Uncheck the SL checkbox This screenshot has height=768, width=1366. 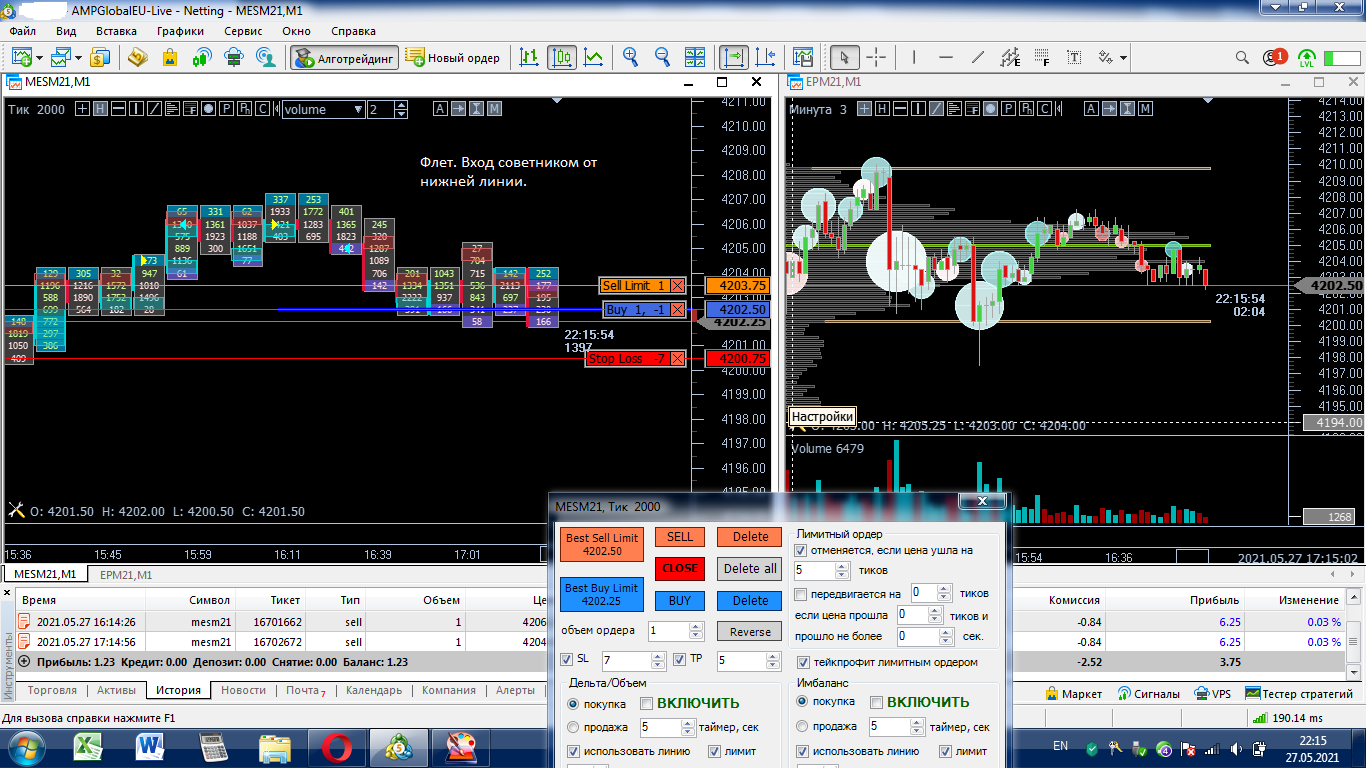tap(567, 659)
